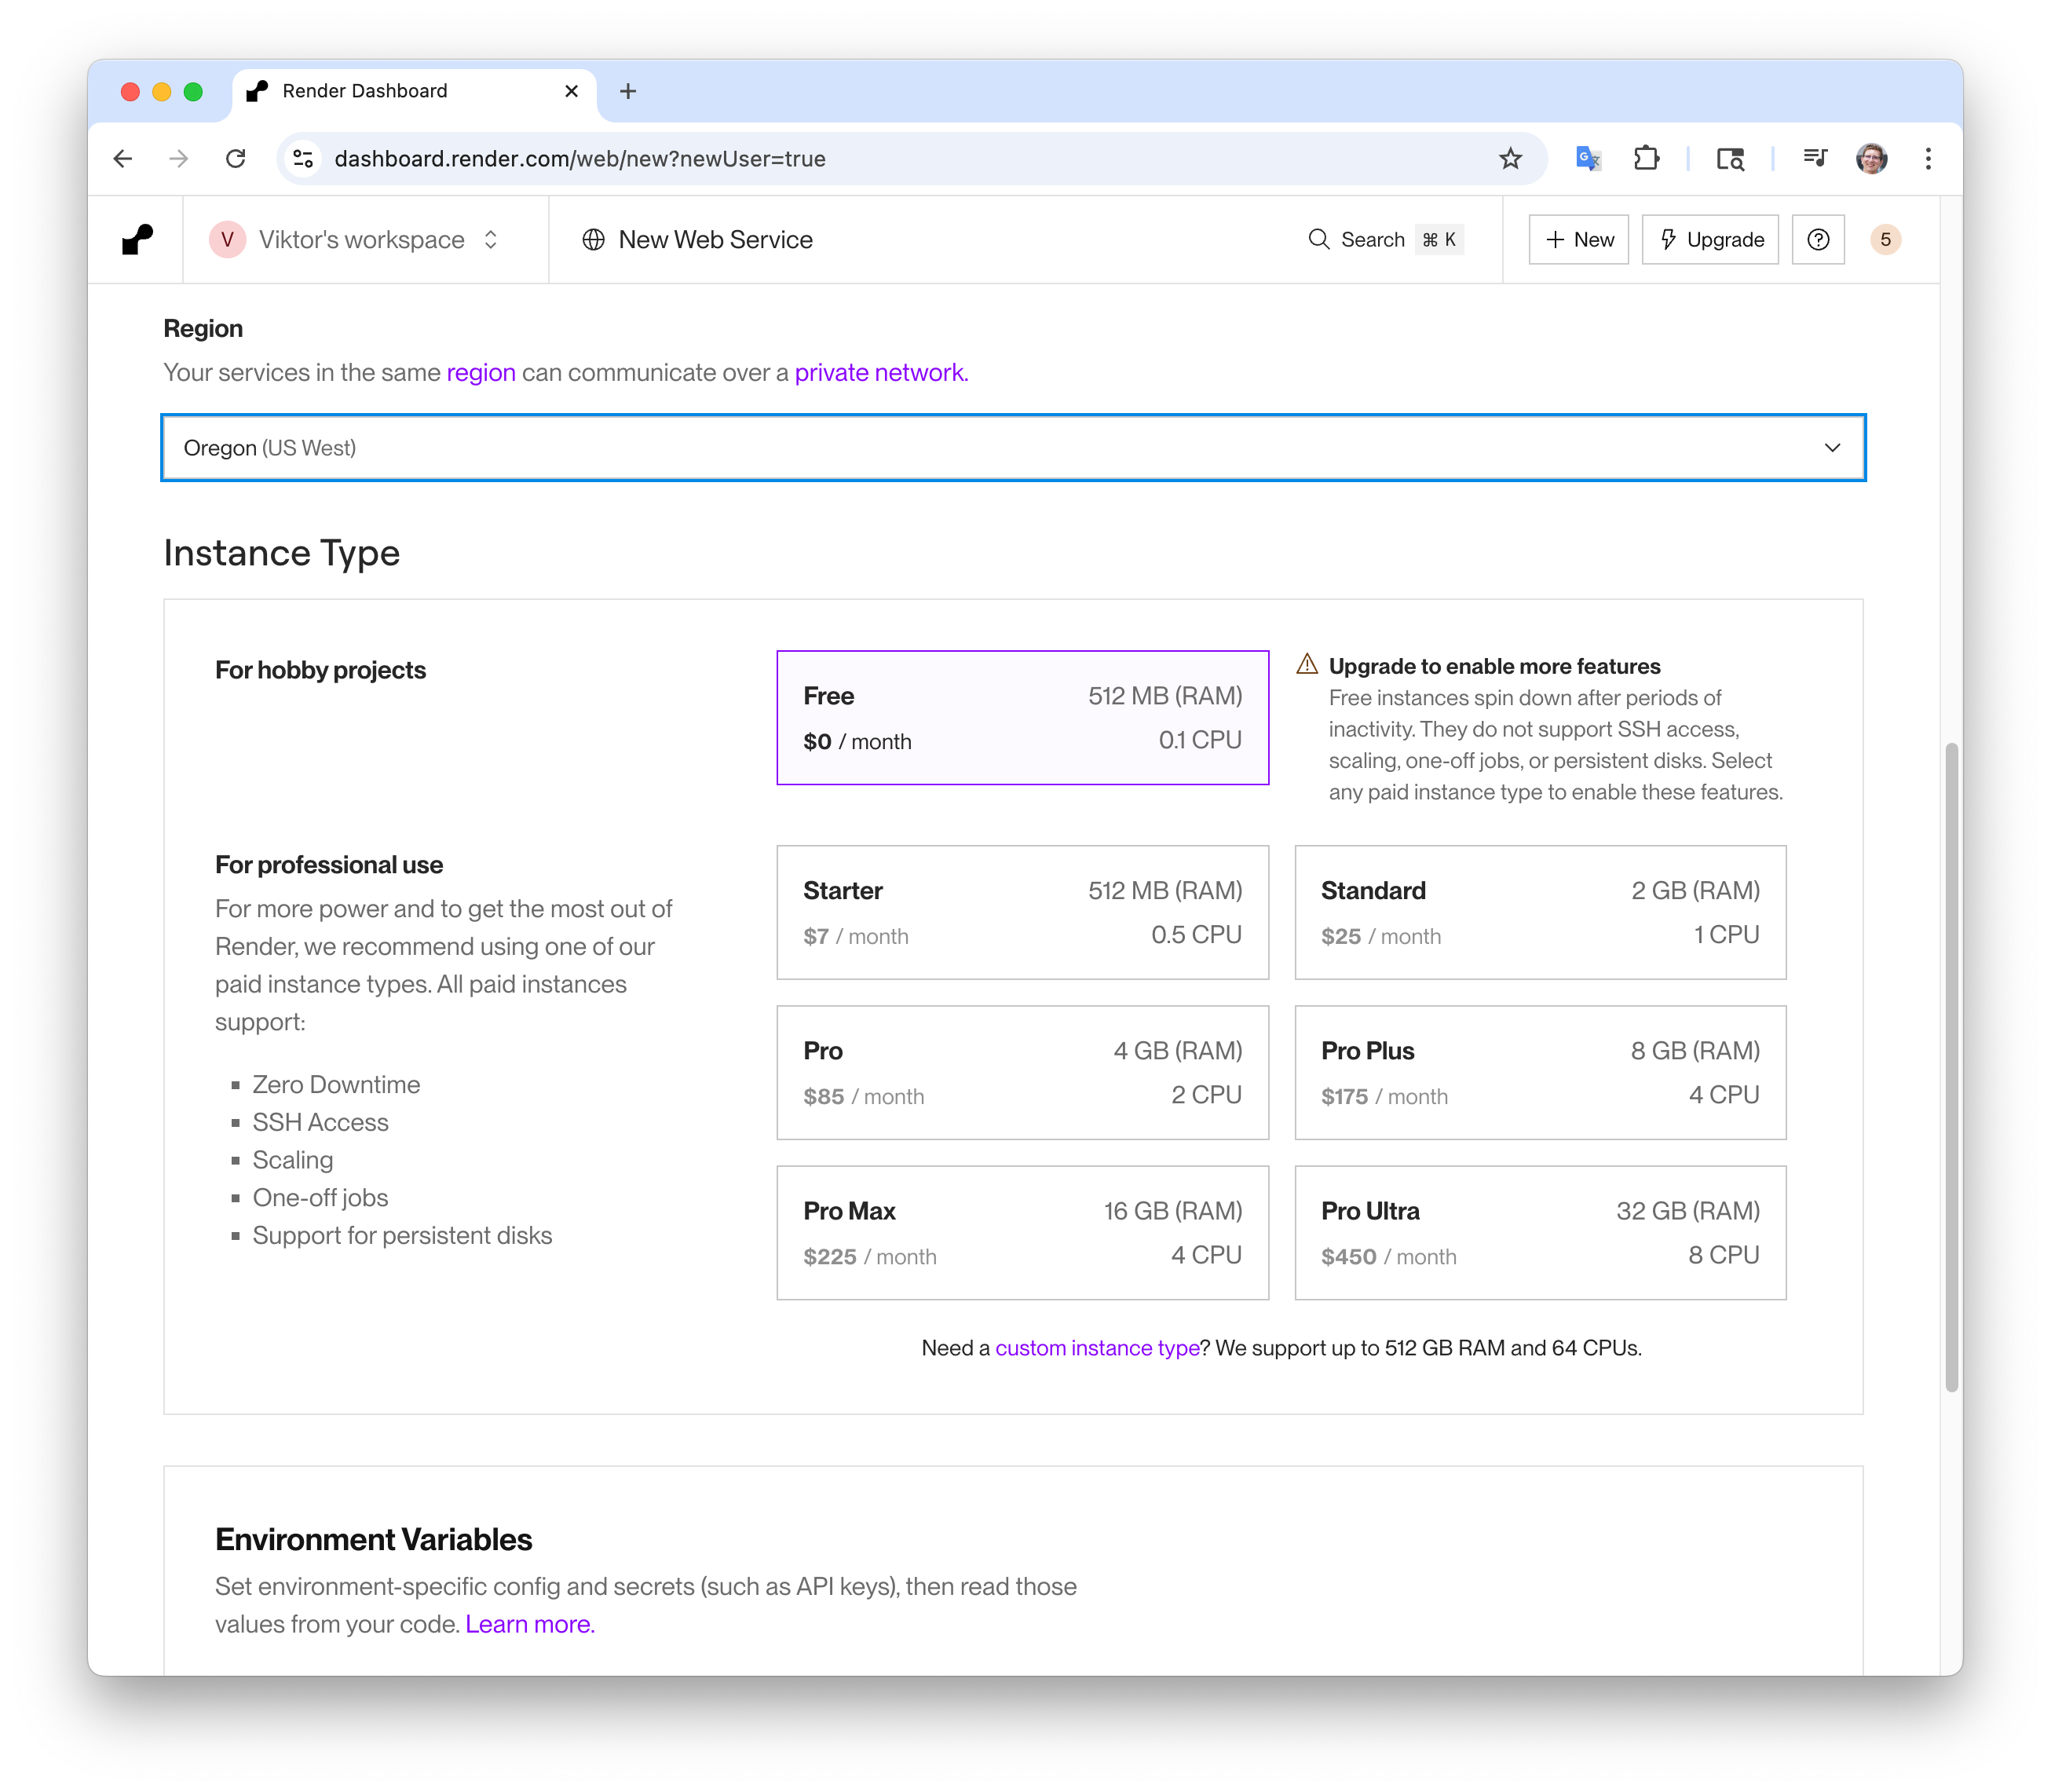Choose the Pro Ultra instance type

tap(1539, 1232)
